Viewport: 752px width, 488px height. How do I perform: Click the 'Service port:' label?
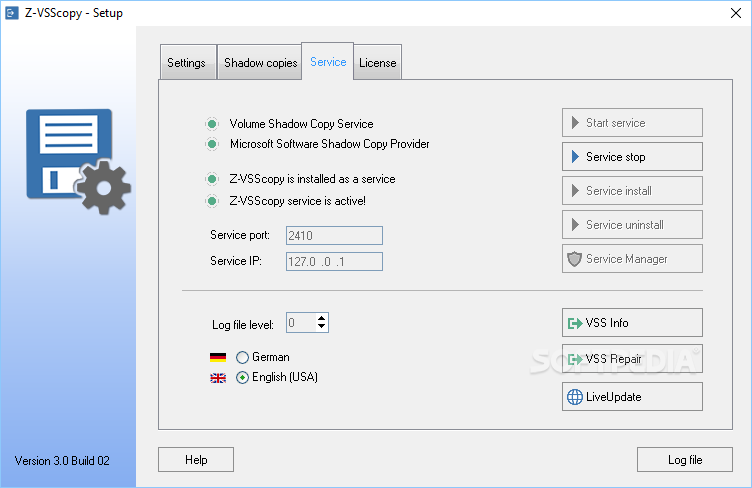tap(240, 235)
